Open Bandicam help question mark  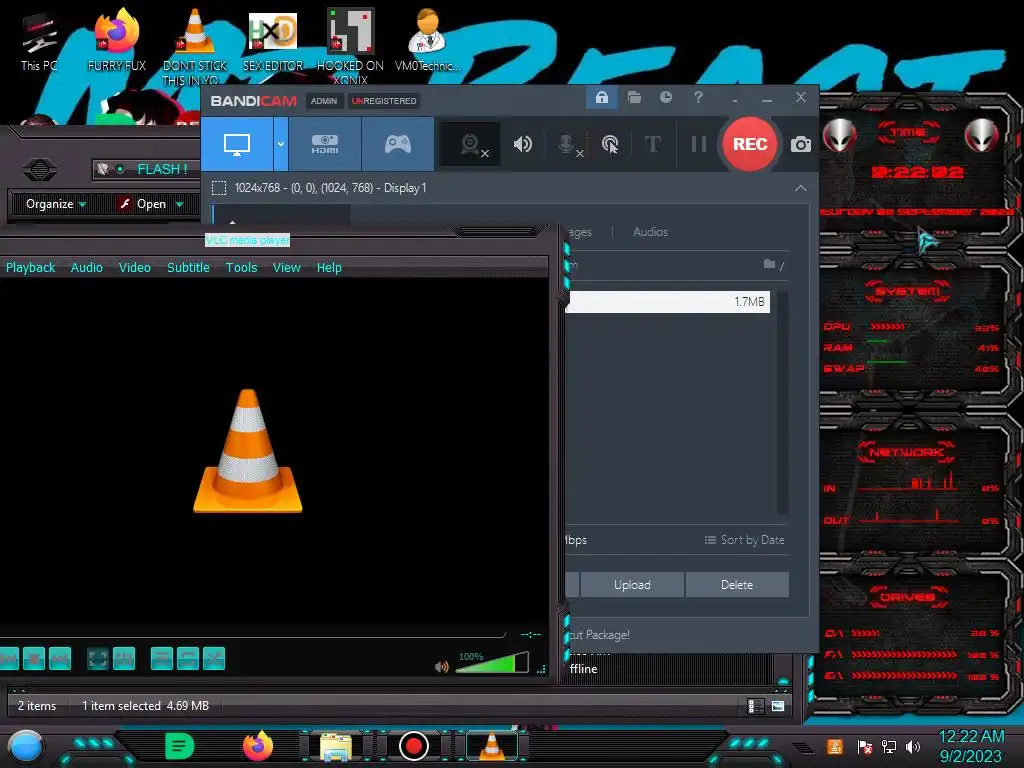pyautogui.click(x=698, y=97)
